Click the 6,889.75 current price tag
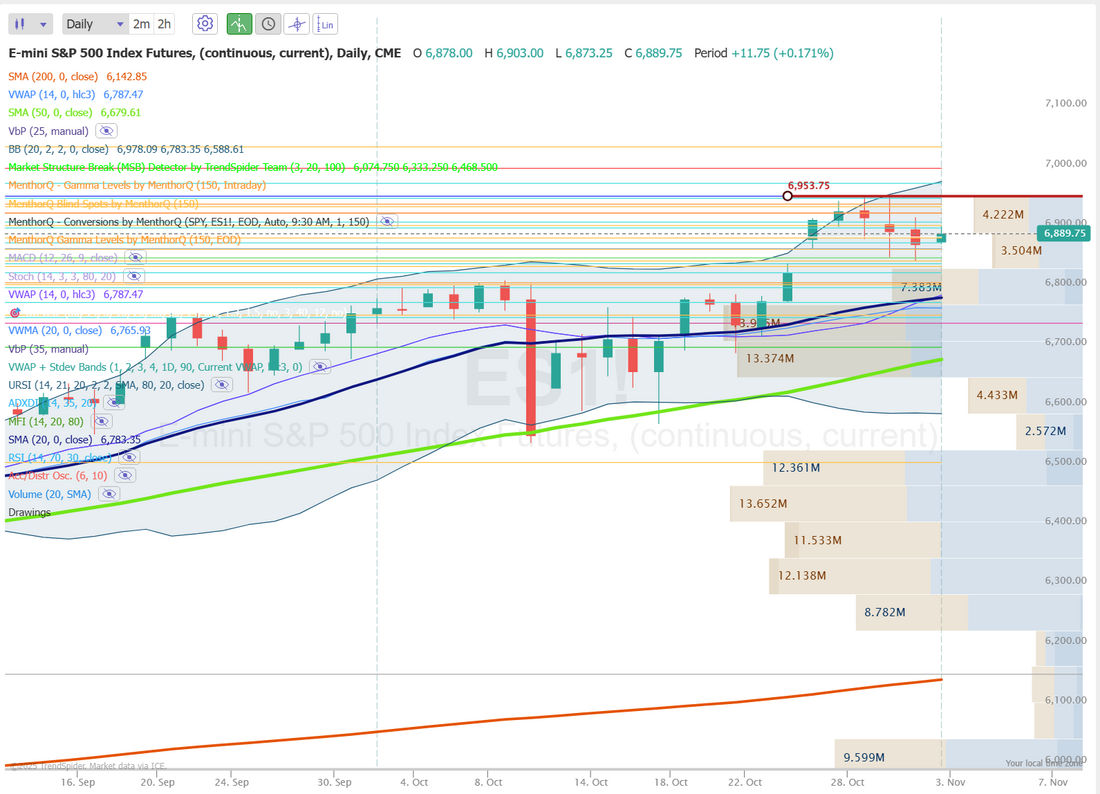 click(x=1064, y=233)
